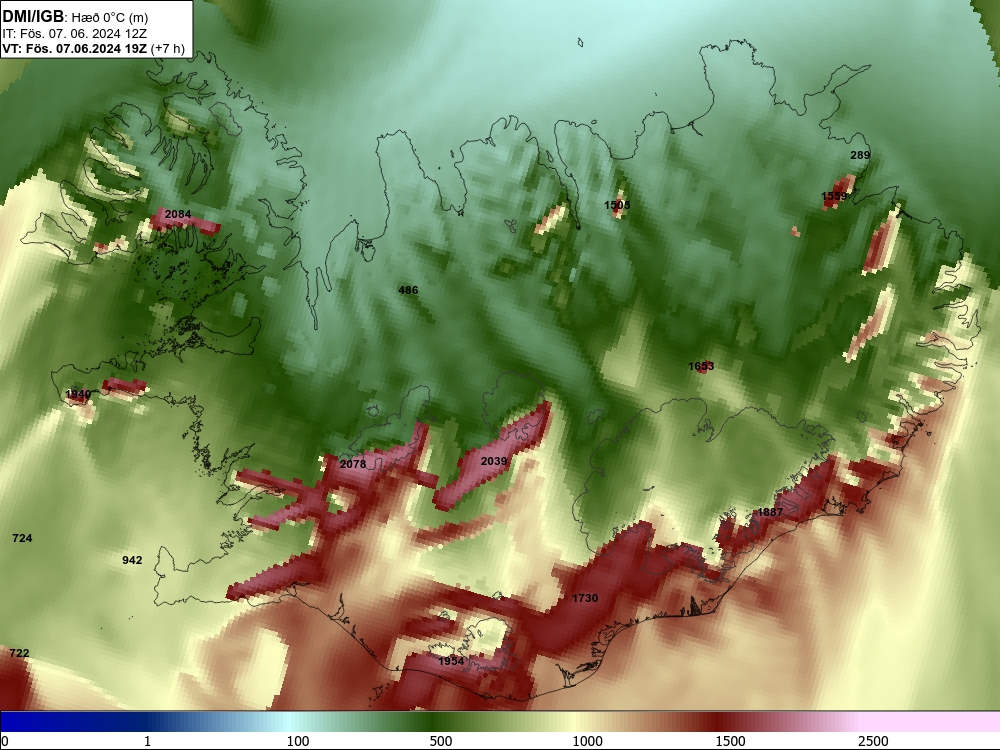The height and width of the screenshot is (750, 1000).
Task: Click the 500 tick on the color scale
Action: coord(441,741)
